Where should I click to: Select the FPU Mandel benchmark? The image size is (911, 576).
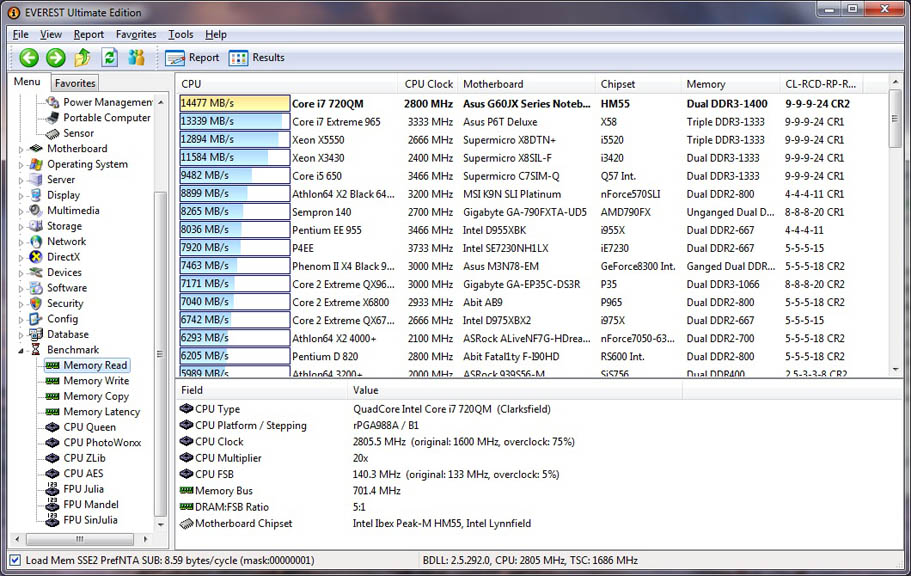click(91, 505)
